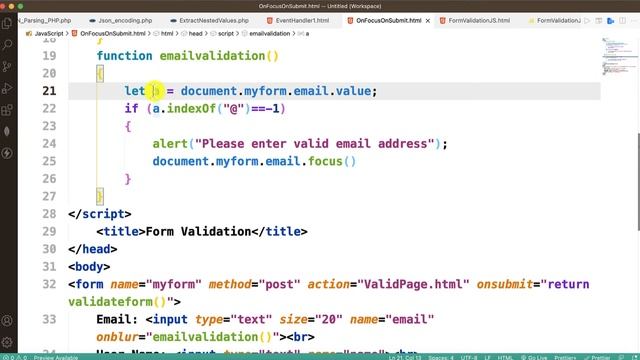Screen dimensions: 640x360
Task: Change Spaces: 4 indentation setting
Action: pos(441,358)
